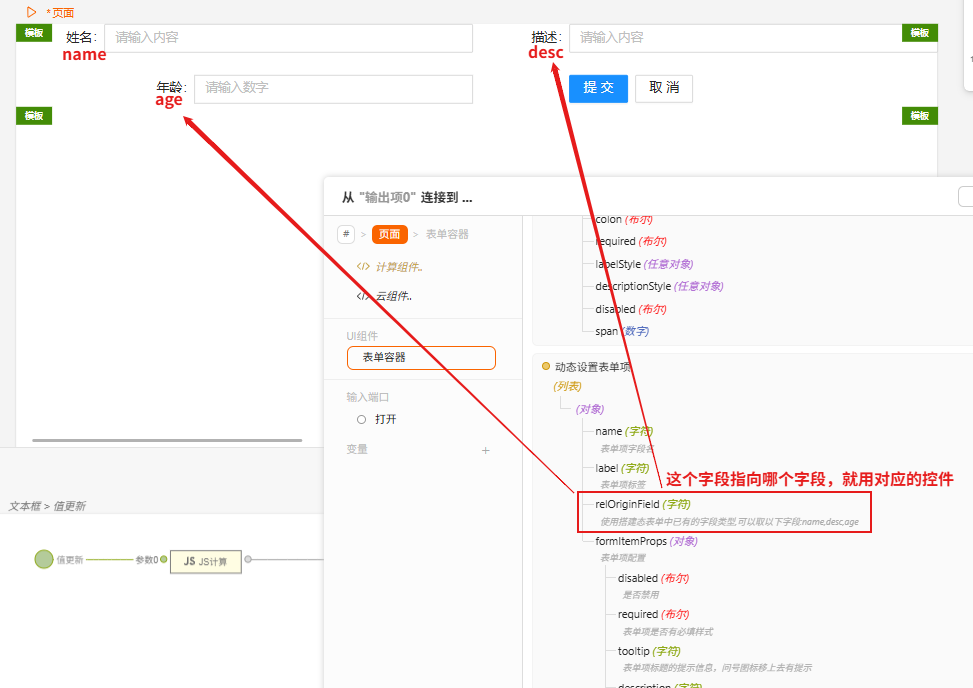Click the 提交 submit button
Screen dimensions: 973x688
(x=598, y=88)
